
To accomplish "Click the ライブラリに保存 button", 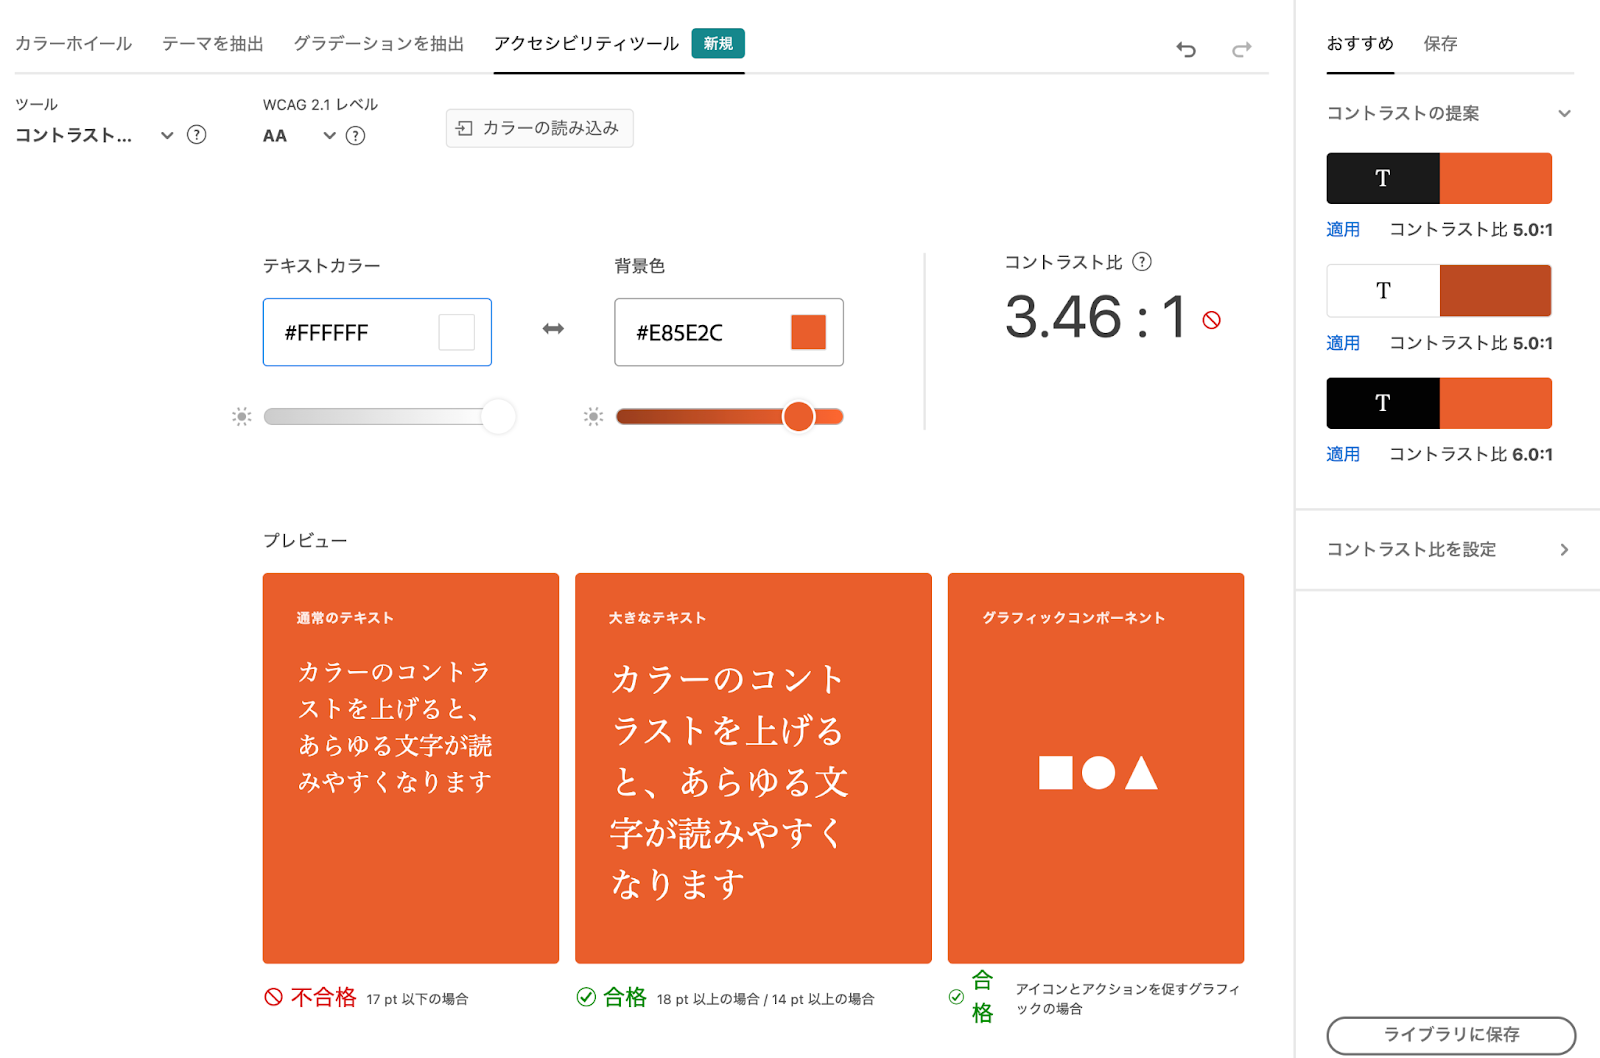I will [1450, 1034].
